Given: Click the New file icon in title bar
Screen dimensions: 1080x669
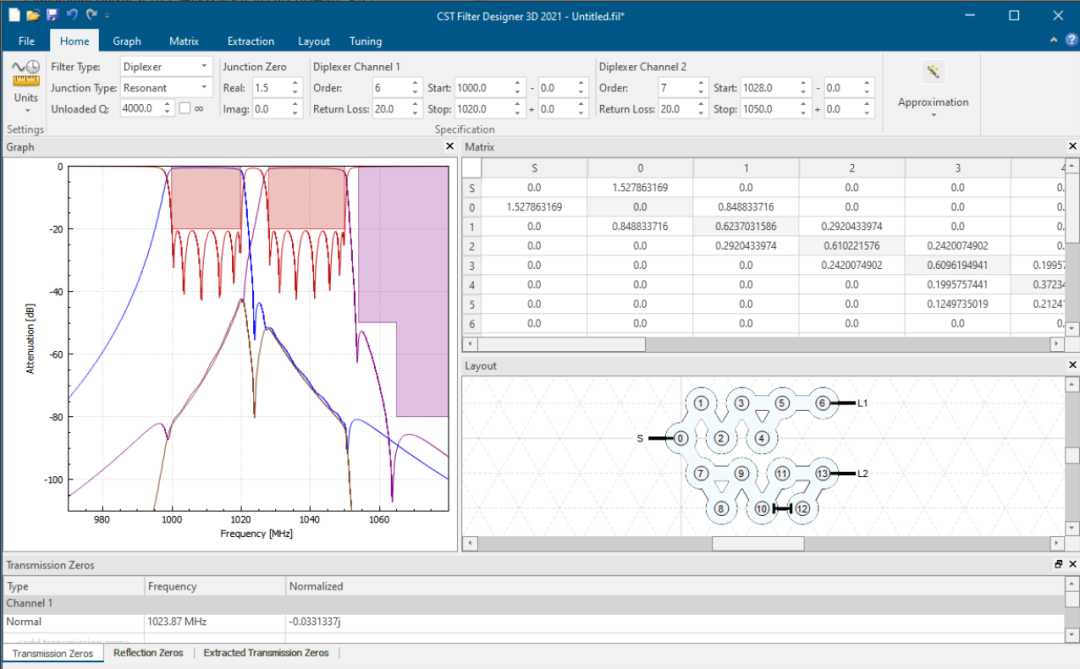Looking at the screenshot, I should coord(12,15).
